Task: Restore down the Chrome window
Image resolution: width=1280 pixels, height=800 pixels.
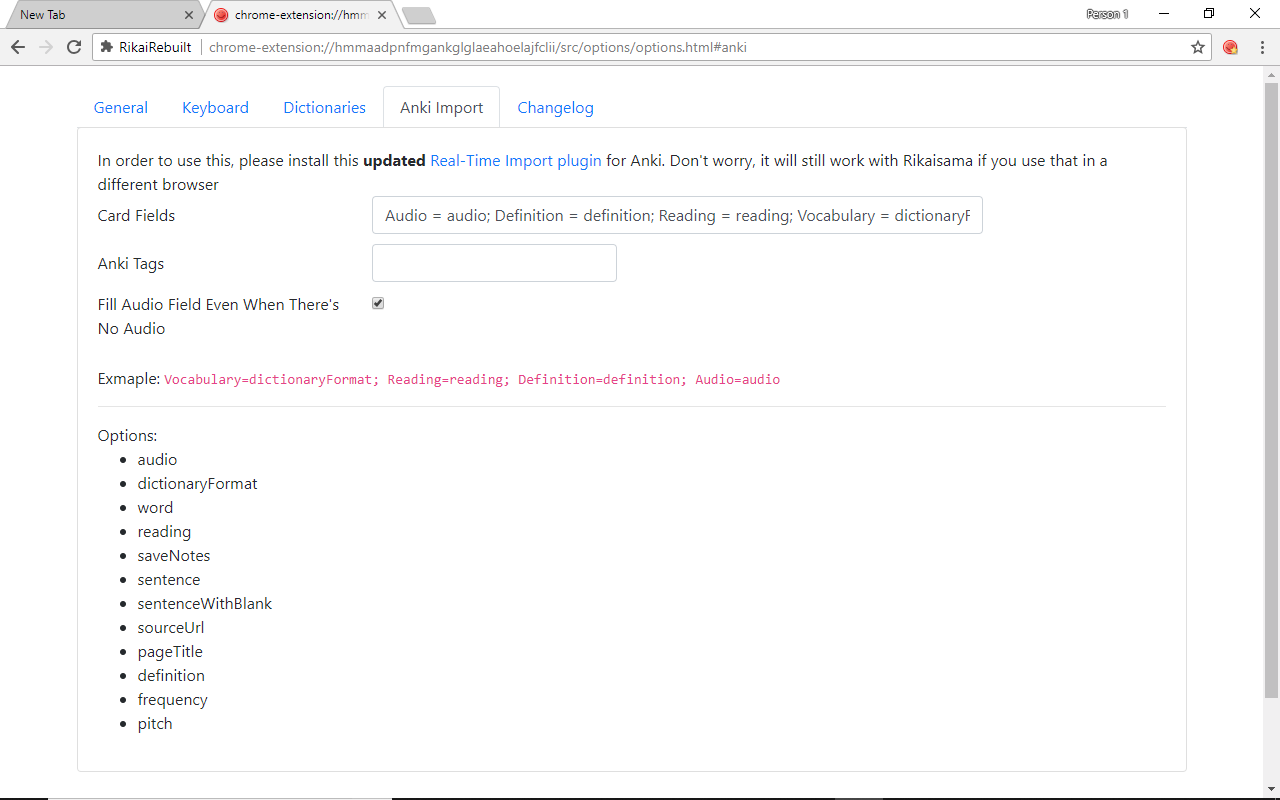Action: (x=1209, y=14)
